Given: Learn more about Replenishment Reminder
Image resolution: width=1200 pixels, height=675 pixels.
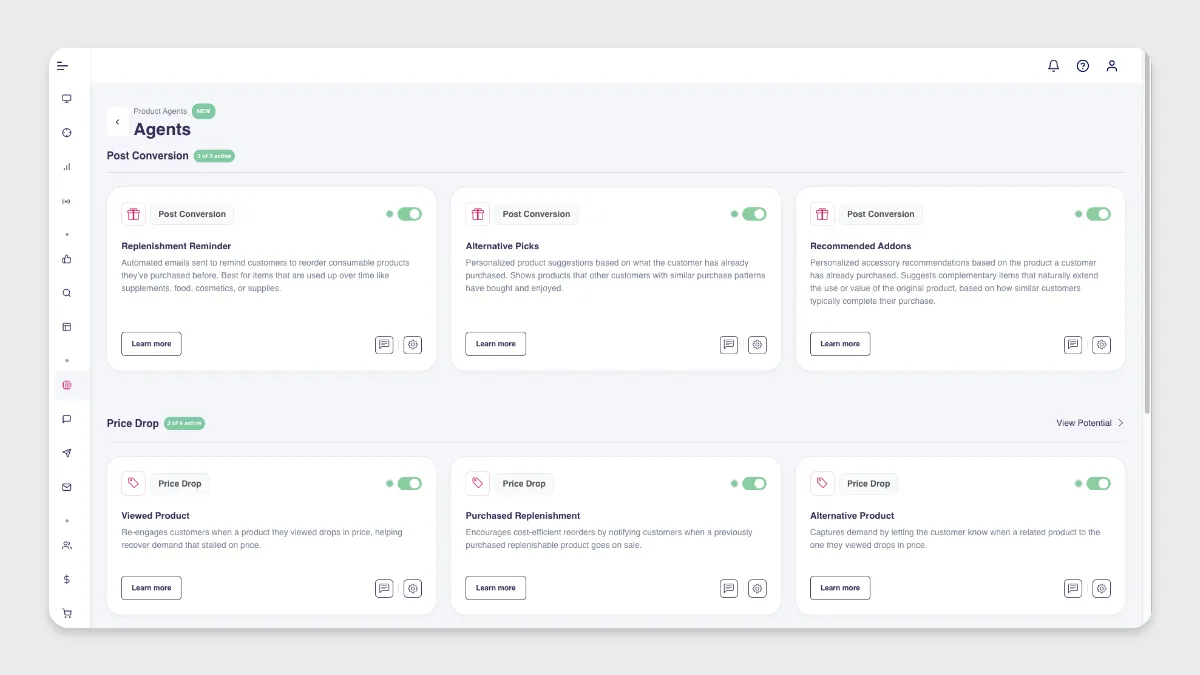Looking at the screenshot, I should [151, 344].
